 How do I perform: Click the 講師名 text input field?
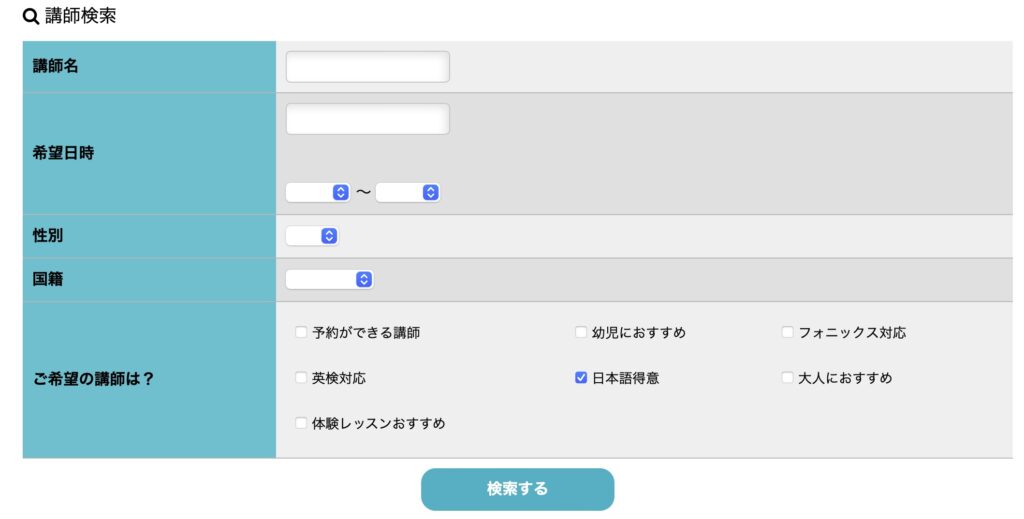pyautogui.click(x=367, y=67)
